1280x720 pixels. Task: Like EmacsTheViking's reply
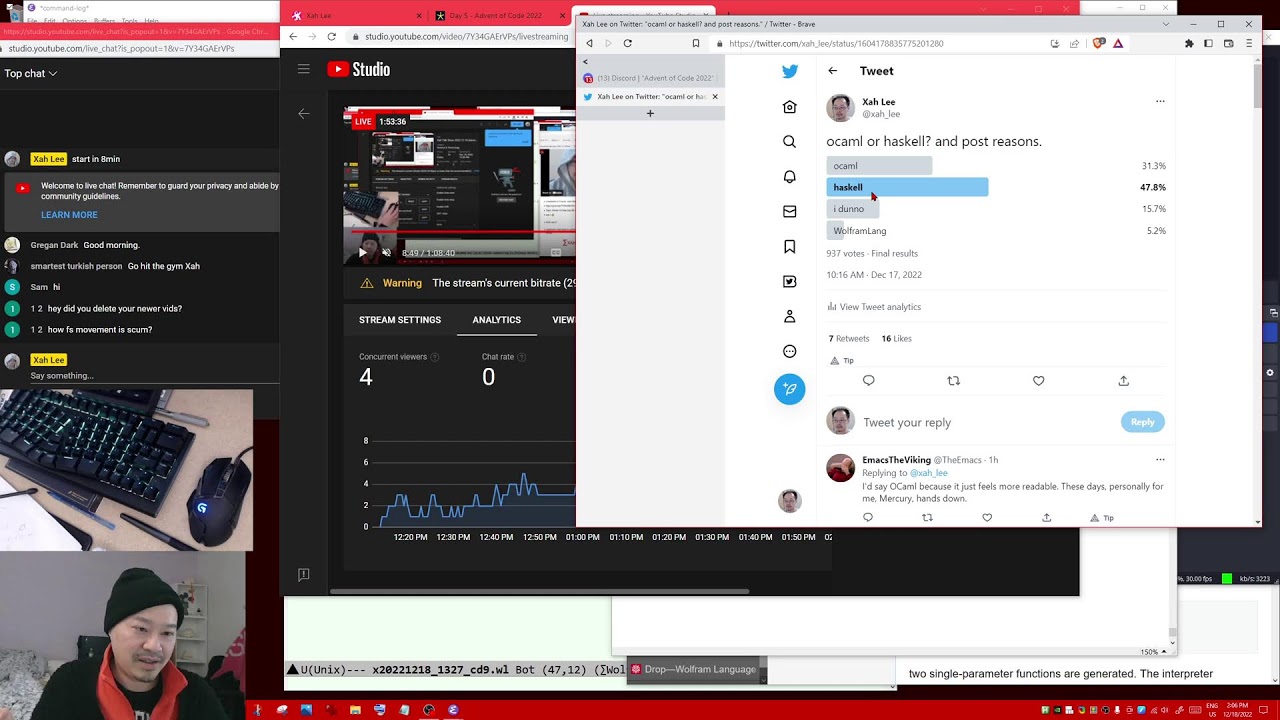tap(987, 518)
